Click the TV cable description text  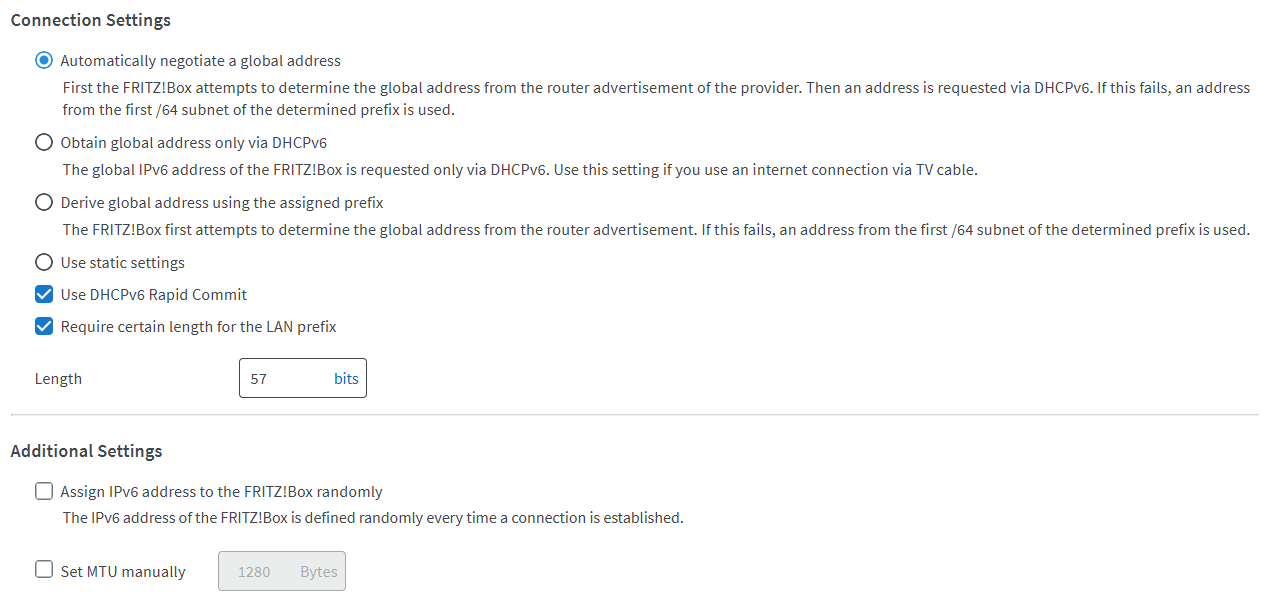pos(520,170)
